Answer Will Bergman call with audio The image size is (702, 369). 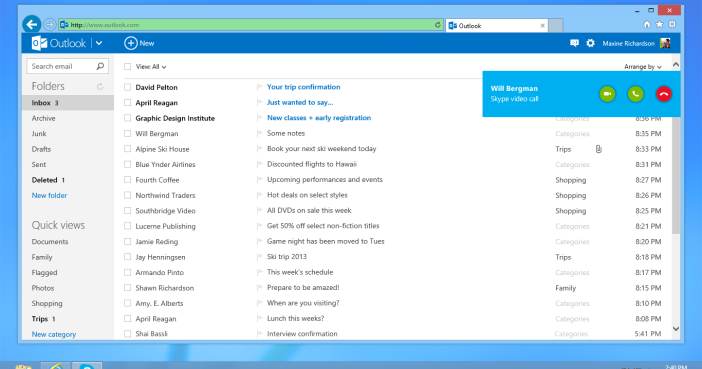point(635,94)
